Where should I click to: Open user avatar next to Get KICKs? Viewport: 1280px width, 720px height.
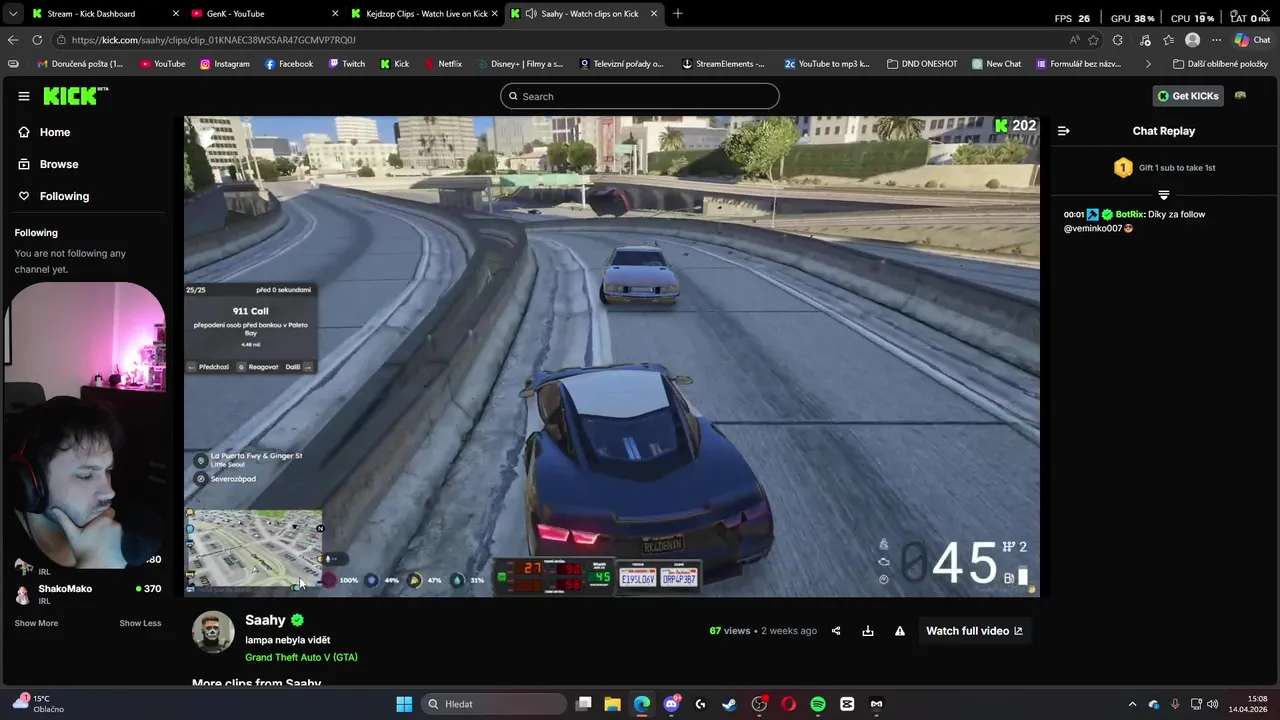1240,96
